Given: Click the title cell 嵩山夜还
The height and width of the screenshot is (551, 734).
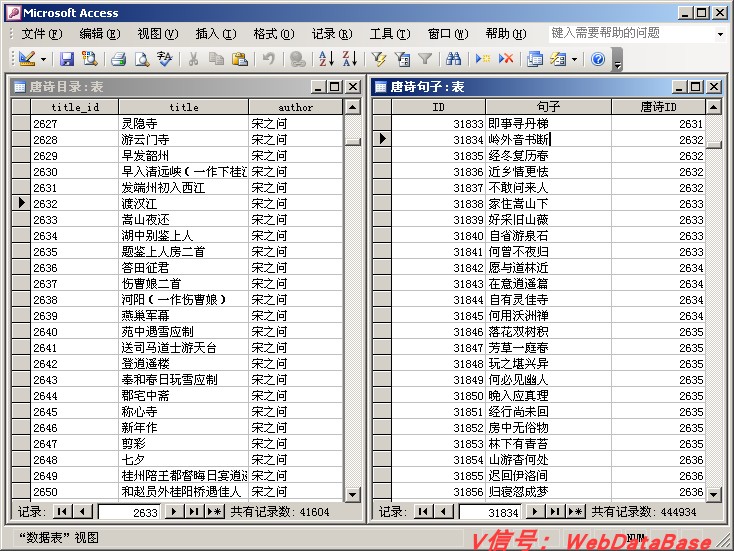Looking at the screenshot, I should point(184,220).
